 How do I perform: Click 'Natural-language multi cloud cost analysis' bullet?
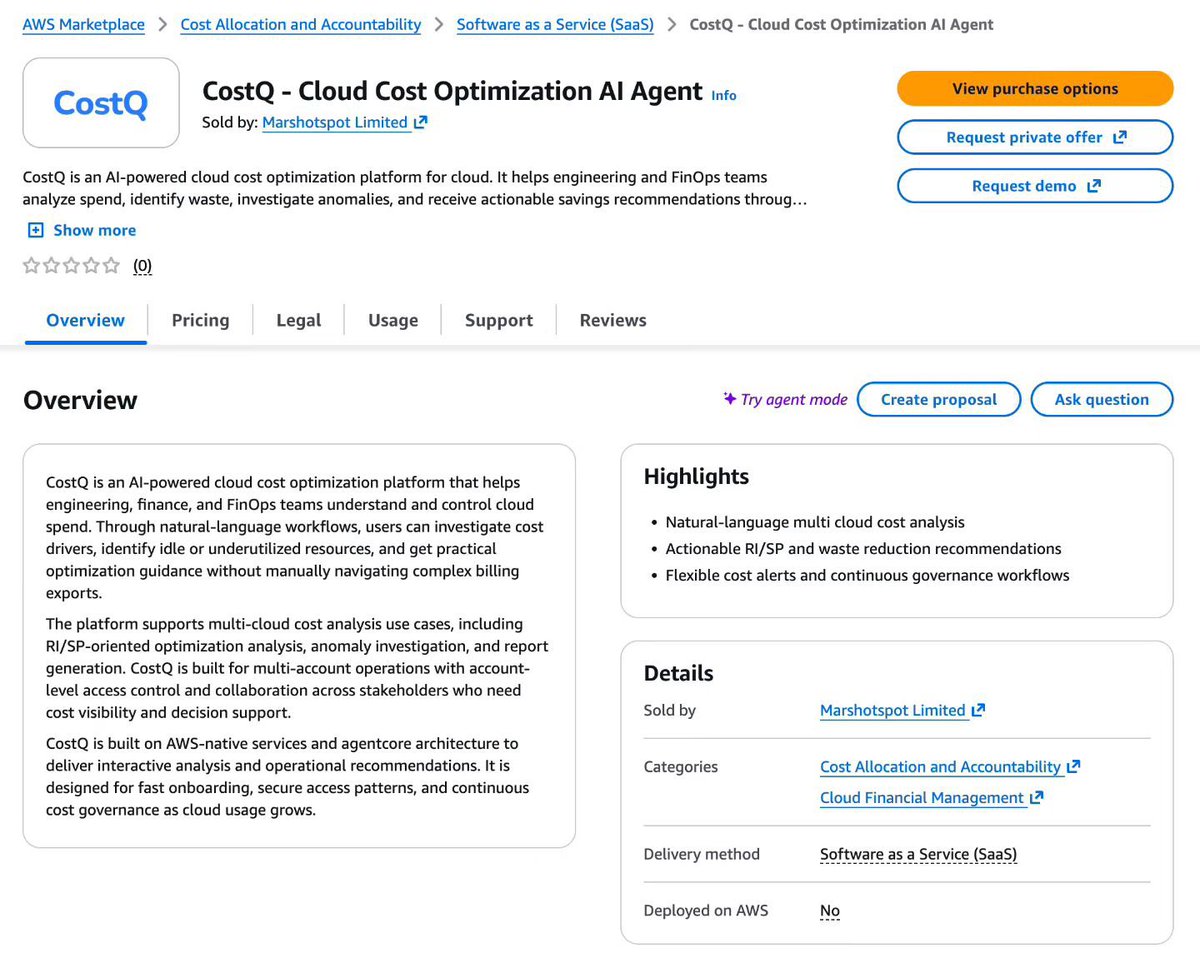pos(815,522)
